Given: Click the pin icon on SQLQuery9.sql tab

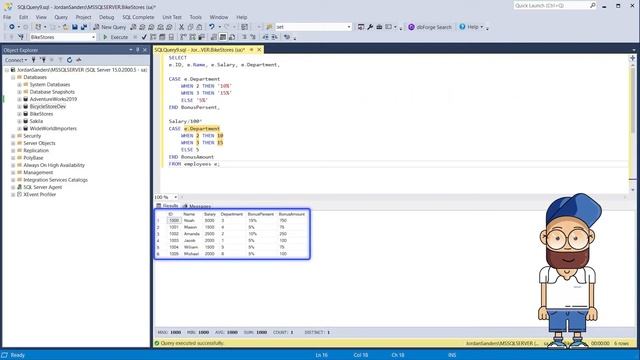Looking at the screenshot, I should click(x=251, y=50).
